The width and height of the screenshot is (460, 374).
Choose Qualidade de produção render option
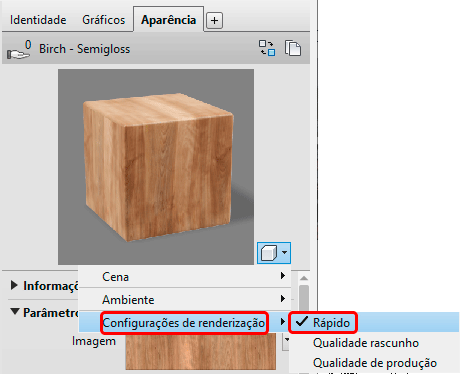point(375,363)
